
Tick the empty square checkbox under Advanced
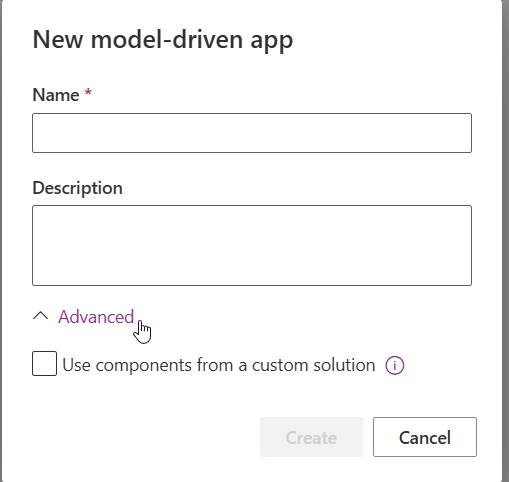[x=44, y=363]
